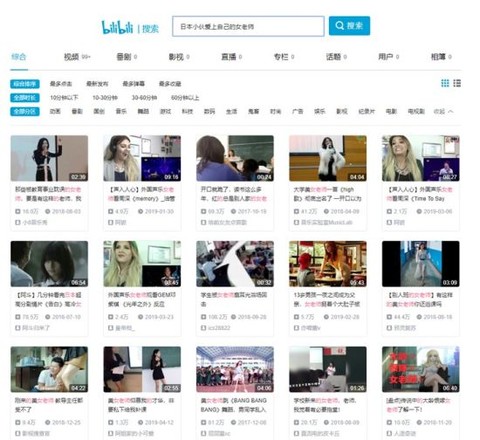Sort results by 最多点击
This screenshot has height=440, width=480.
coord(61,84)
